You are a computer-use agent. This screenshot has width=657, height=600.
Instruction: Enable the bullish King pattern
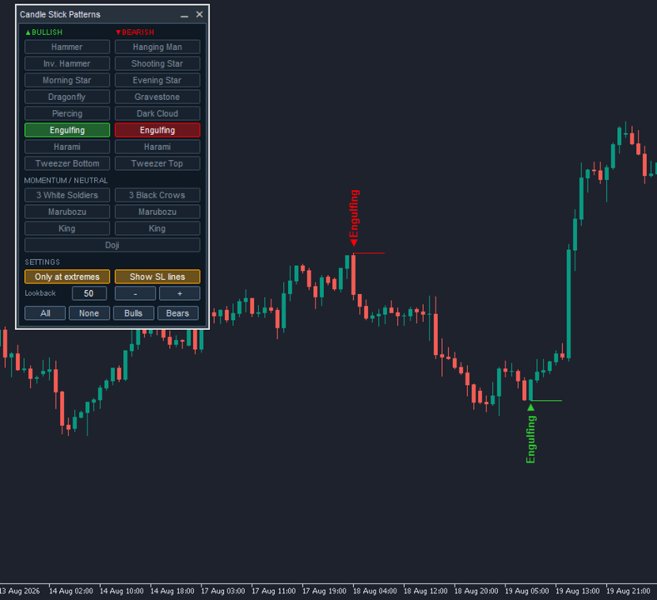pyautogui.click(x=67, y=228)
